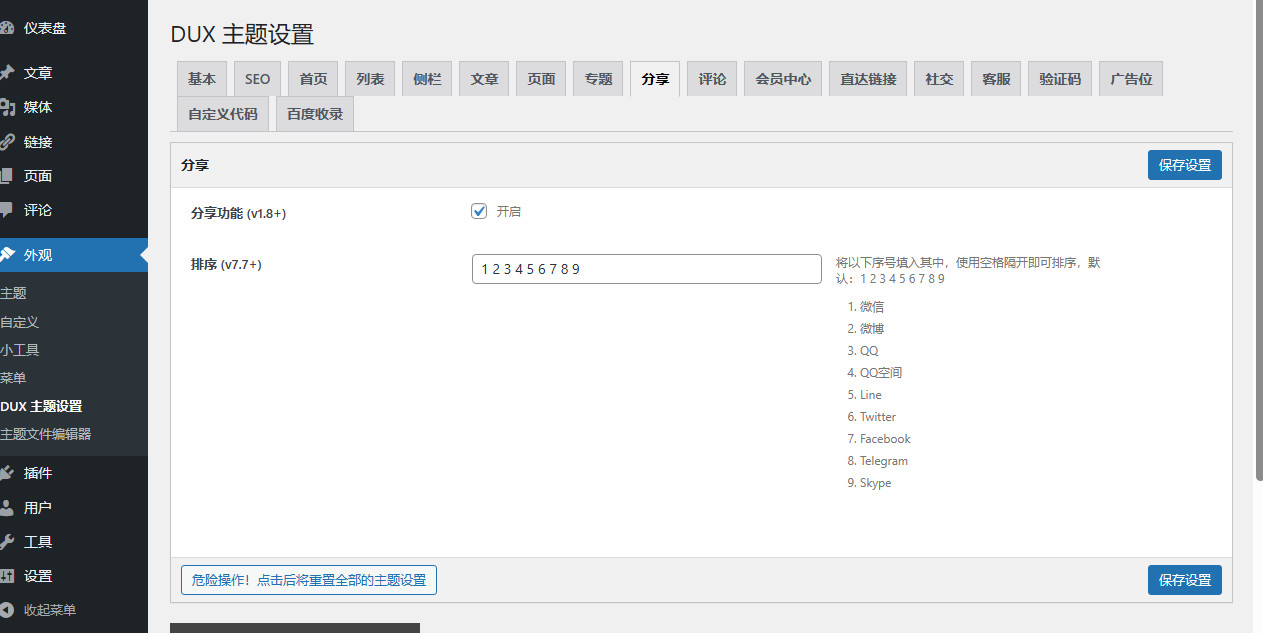Screen dimensions: 1263x633
Task: Select the 自定义代码 tab
Action: point(223,114)
